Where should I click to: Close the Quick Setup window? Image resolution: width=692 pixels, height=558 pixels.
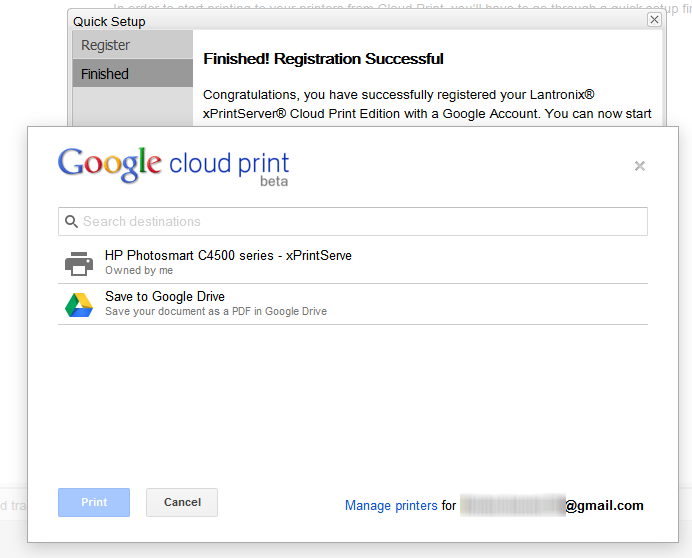(654, 19)
